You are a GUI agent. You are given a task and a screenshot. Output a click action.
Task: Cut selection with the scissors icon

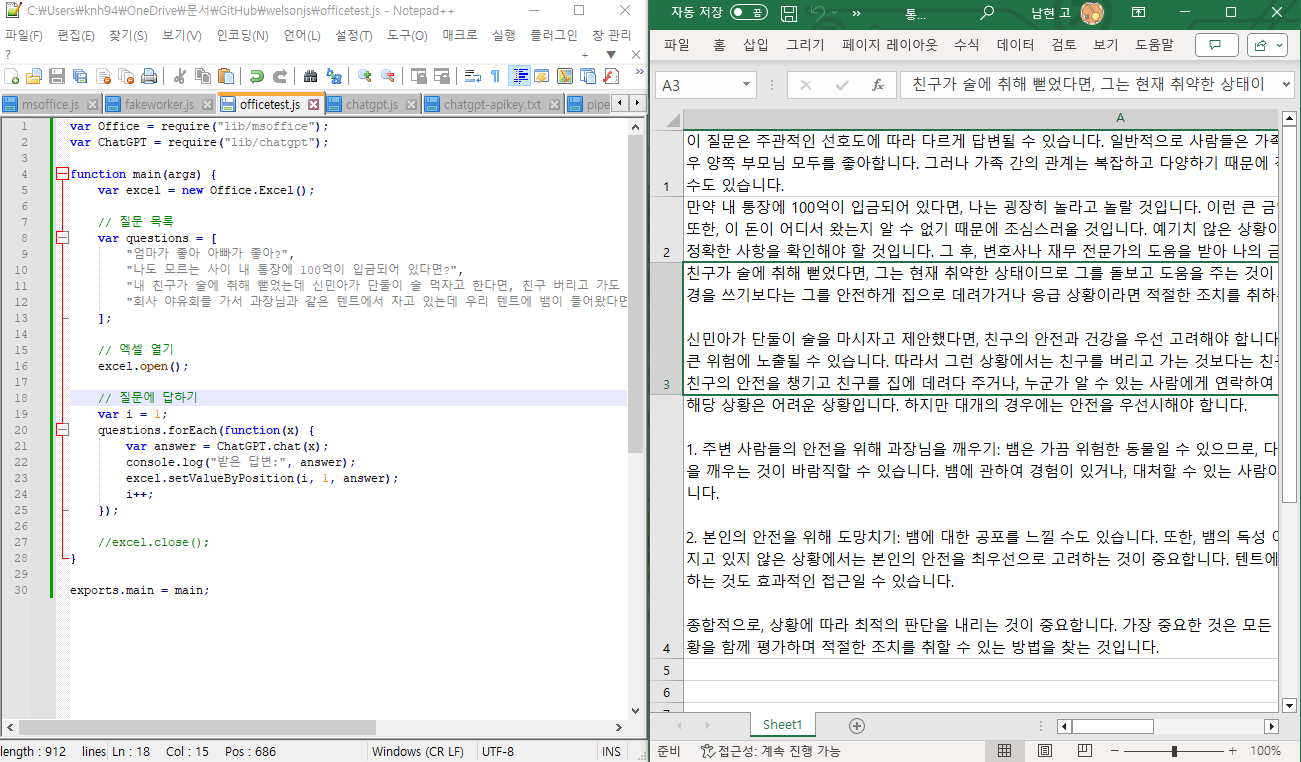click(179, 76)
